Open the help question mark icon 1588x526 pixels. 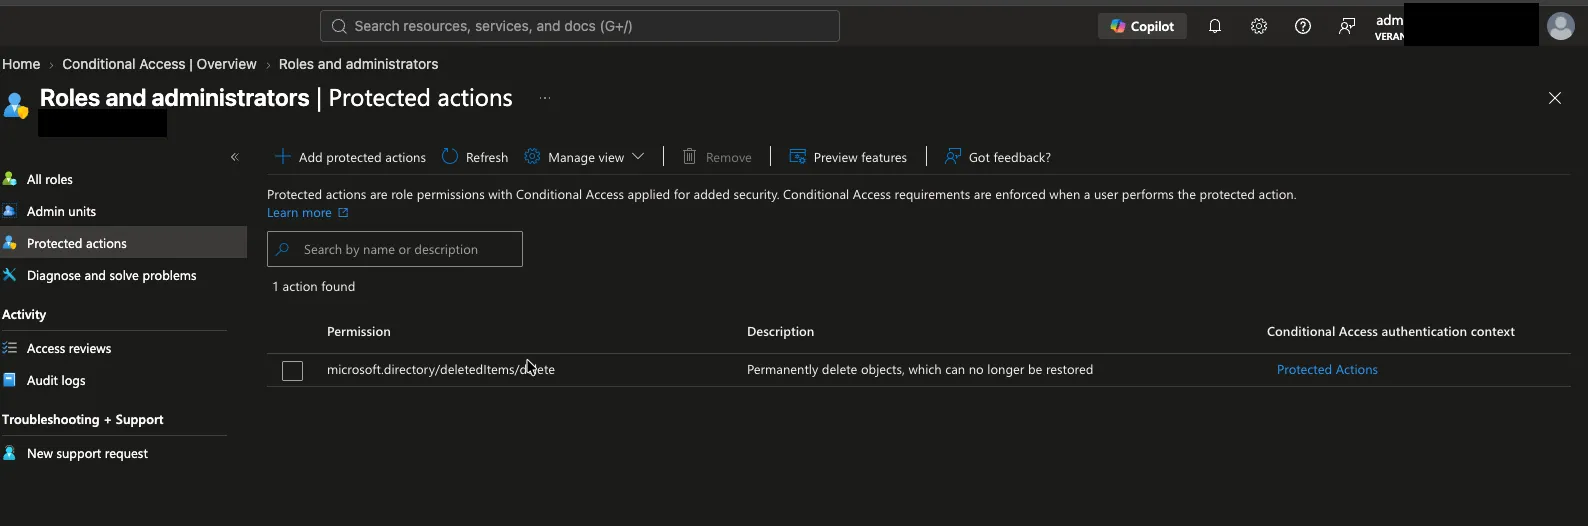coord(1303,26)
